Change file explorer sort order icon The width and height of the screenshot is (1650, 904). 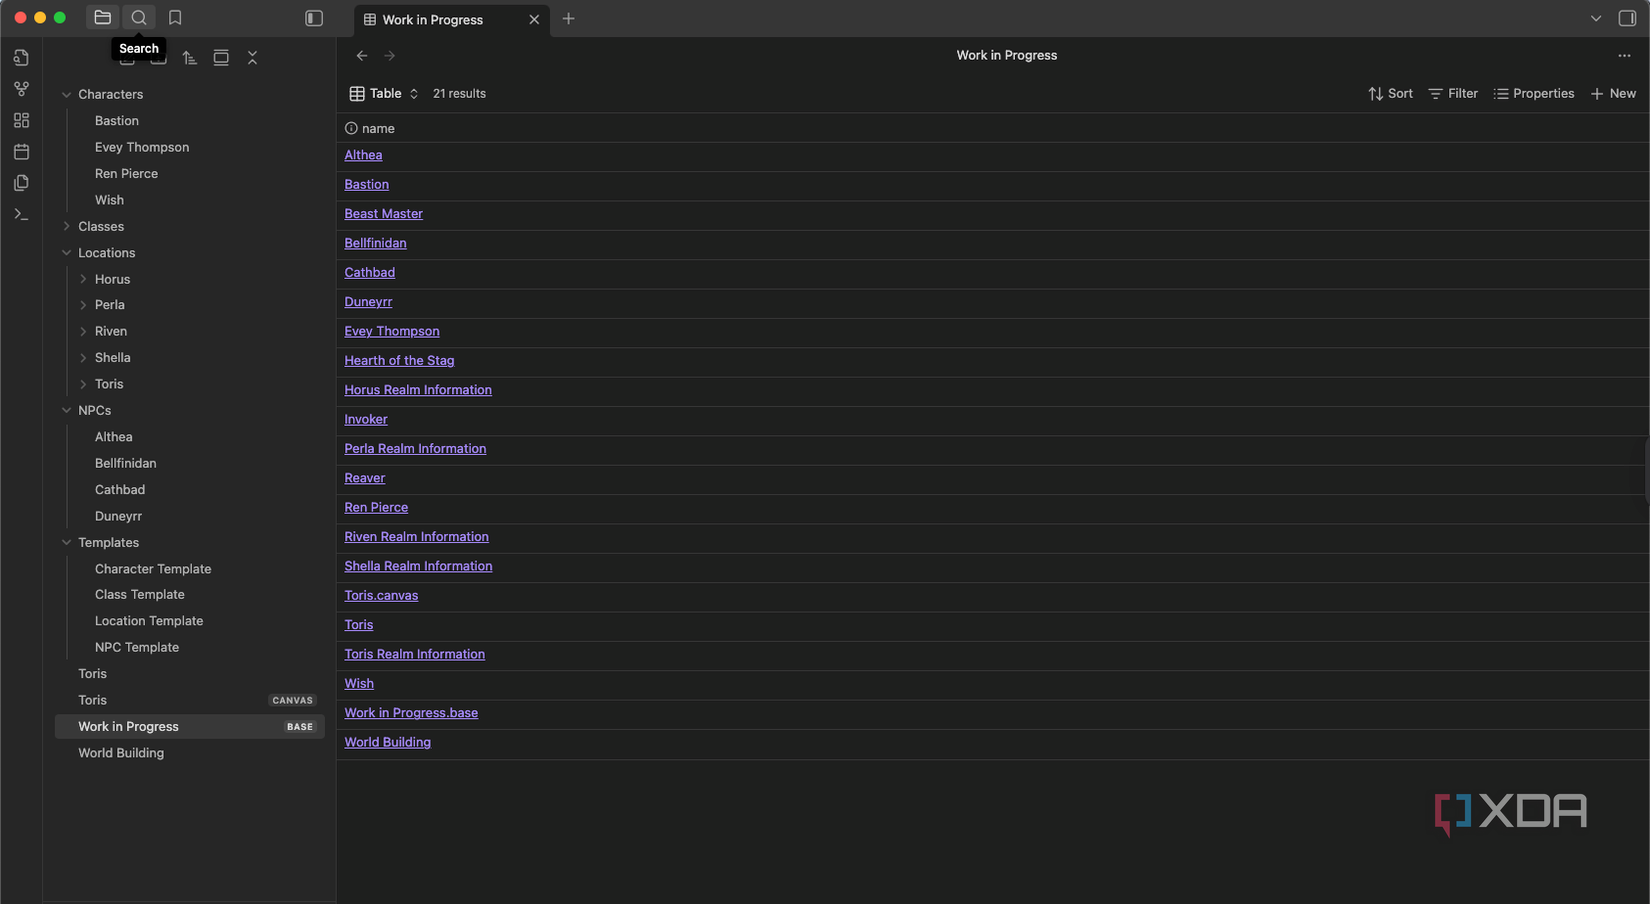coord(190,58)
